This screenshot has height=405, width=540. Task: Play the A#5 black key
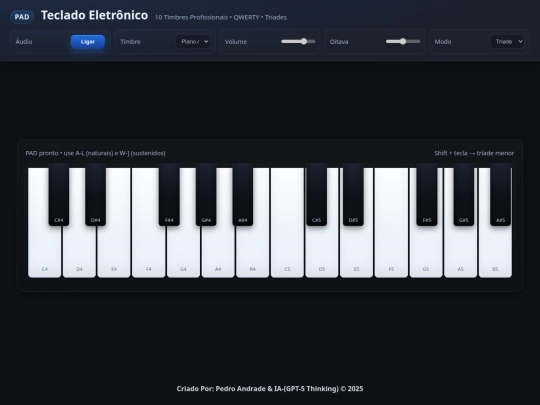pyautogui.click(x=500, y=195)
